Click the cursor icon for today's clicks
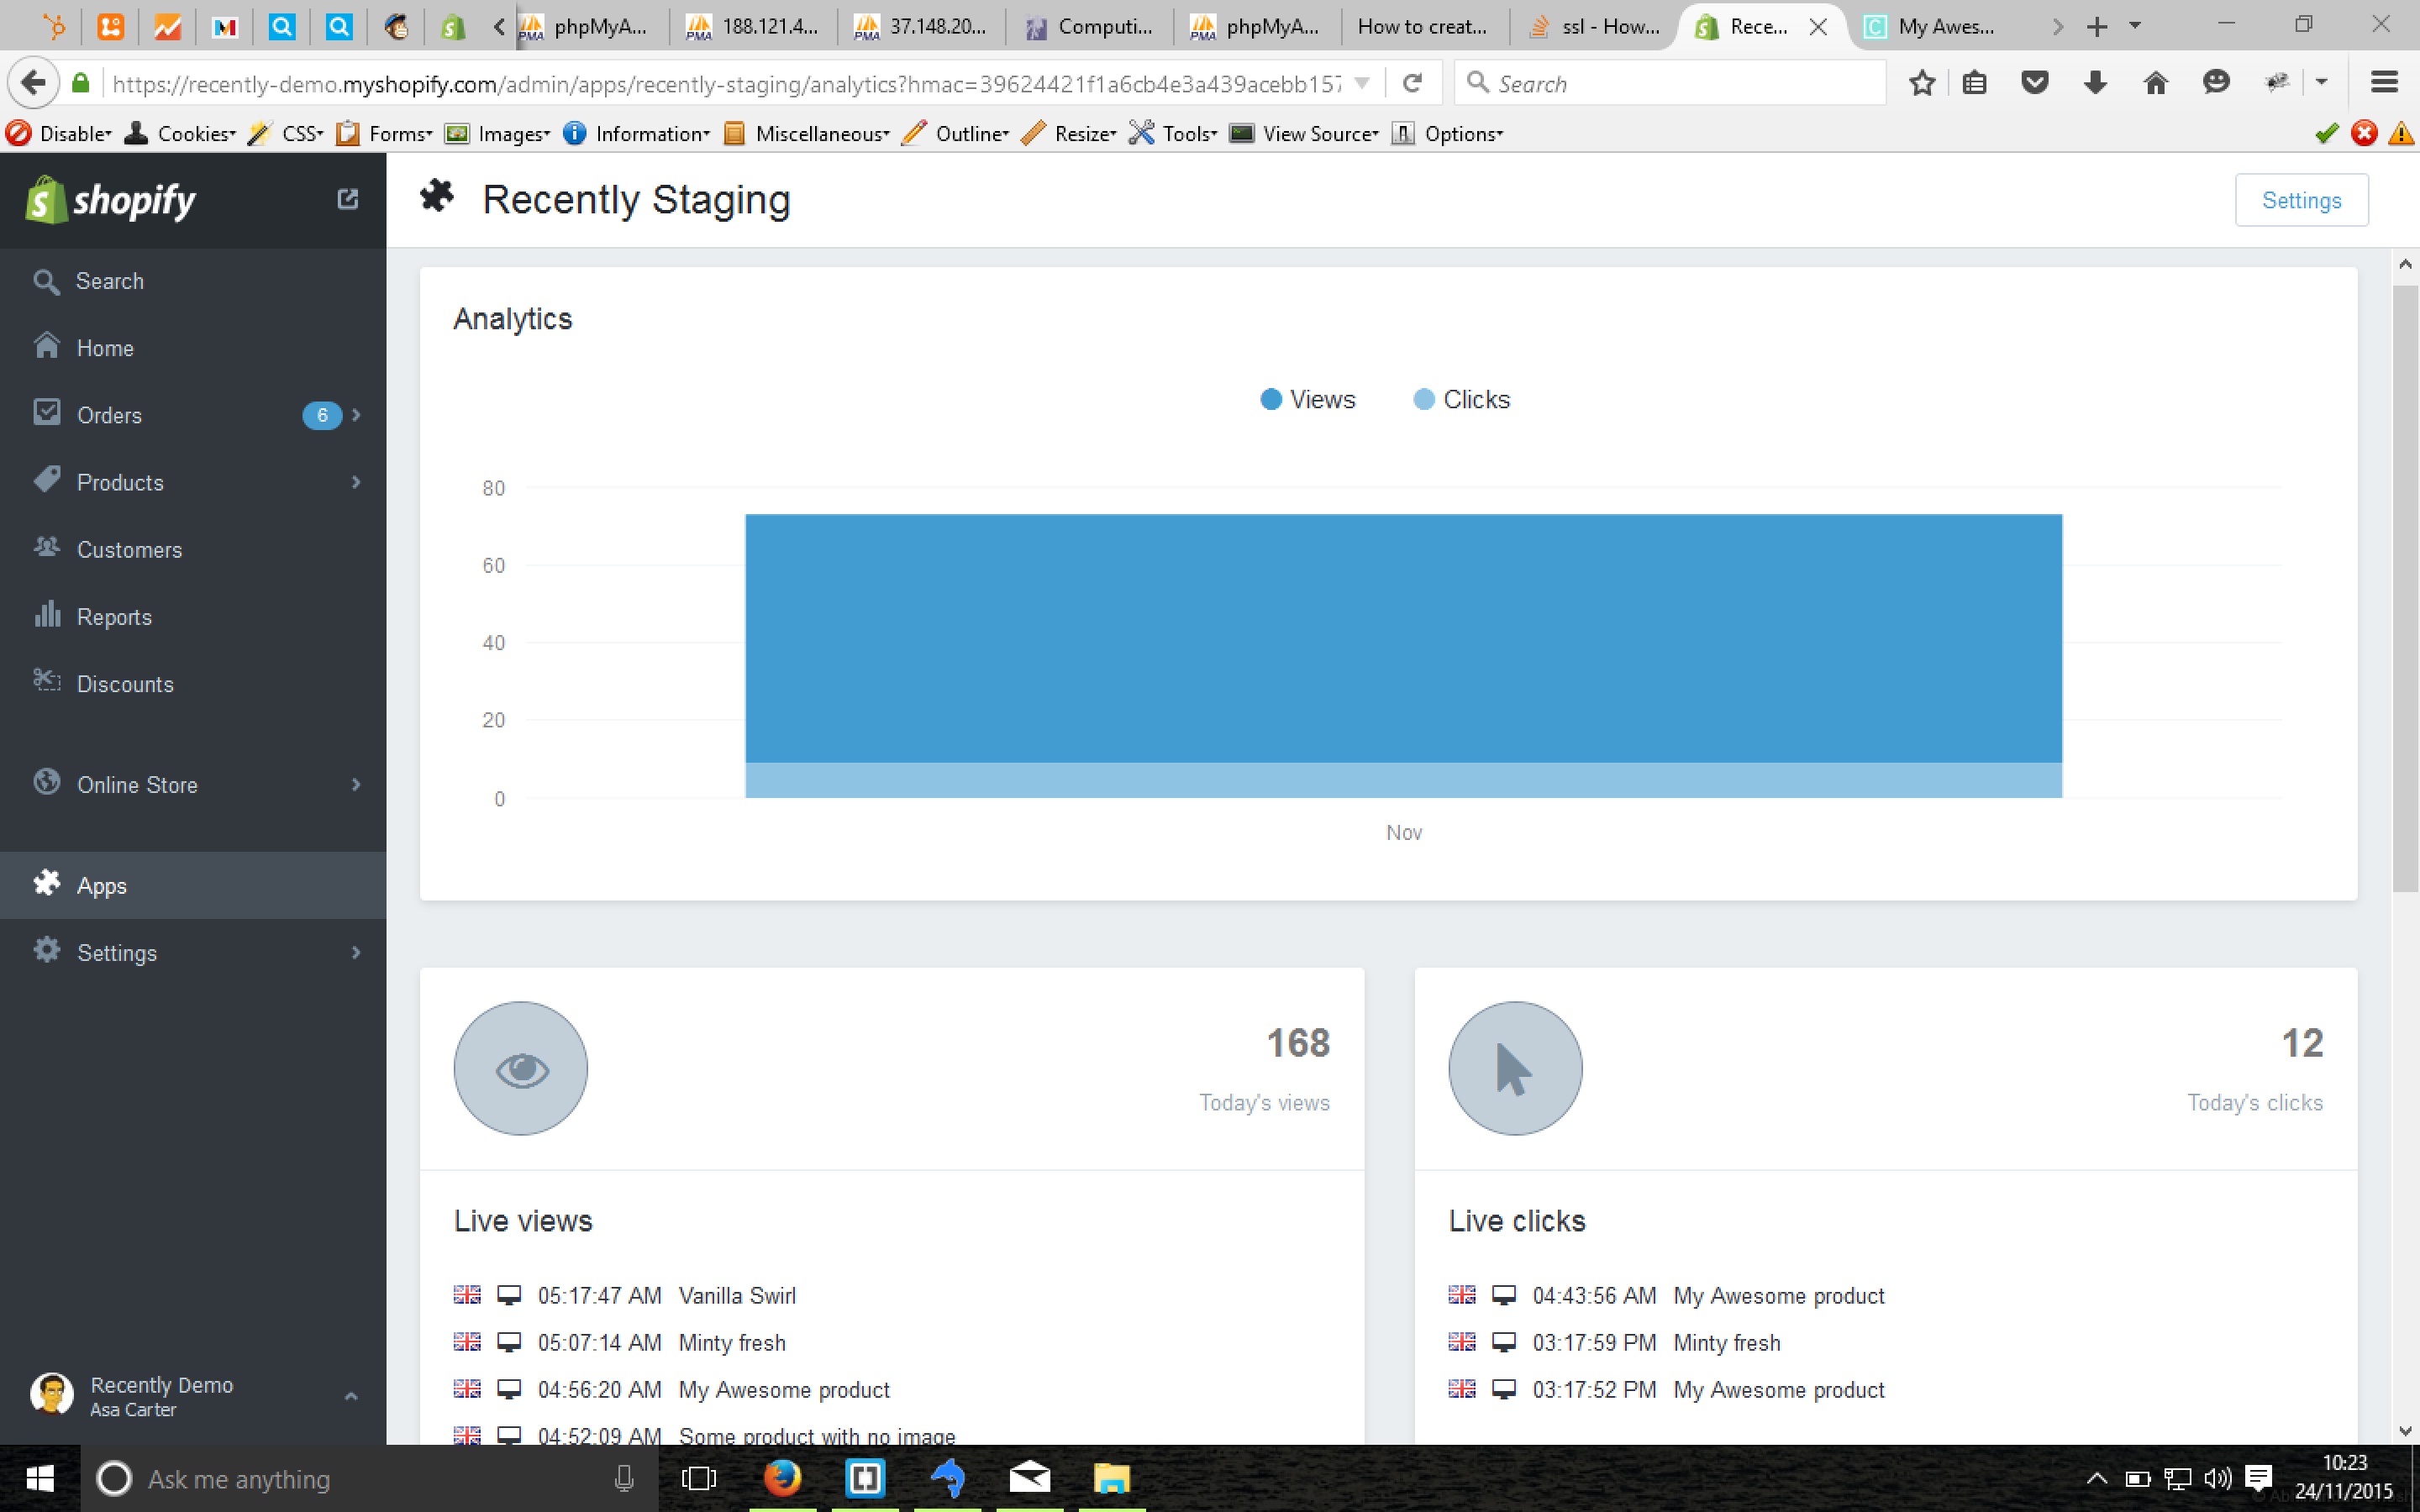The height and width of the screenshot is (1512, 2420). tap(1515, 1068)
